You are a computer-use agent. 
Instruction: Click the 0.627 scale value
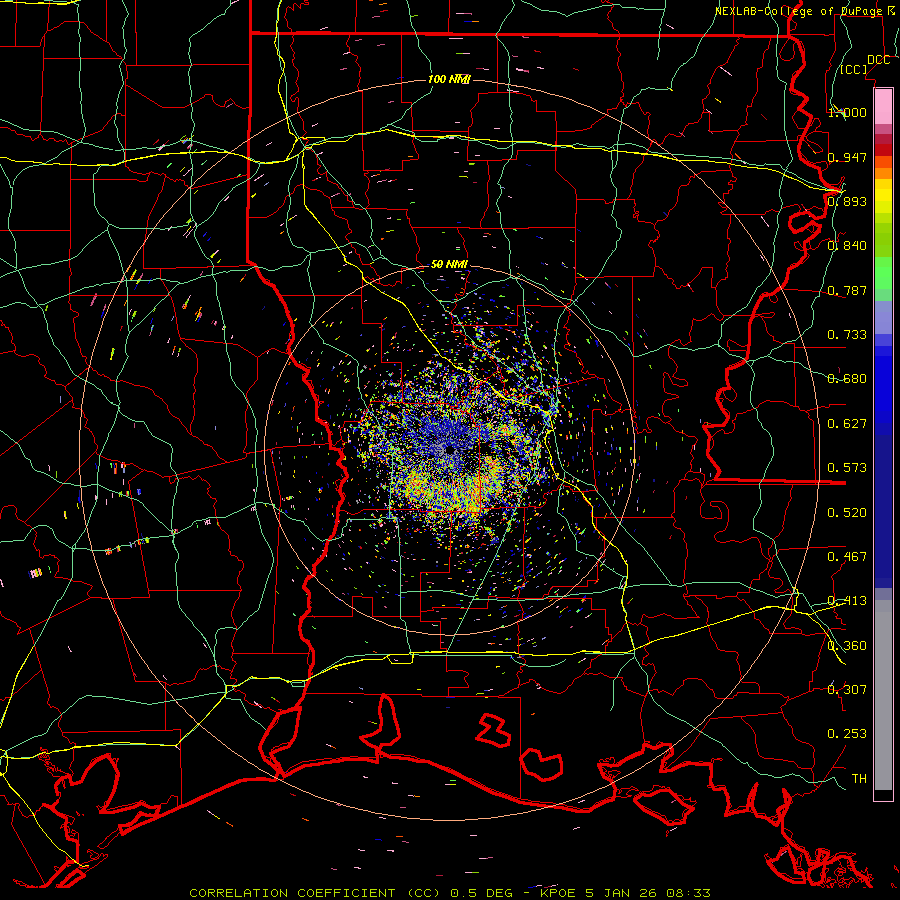click(x=847, y=424)
